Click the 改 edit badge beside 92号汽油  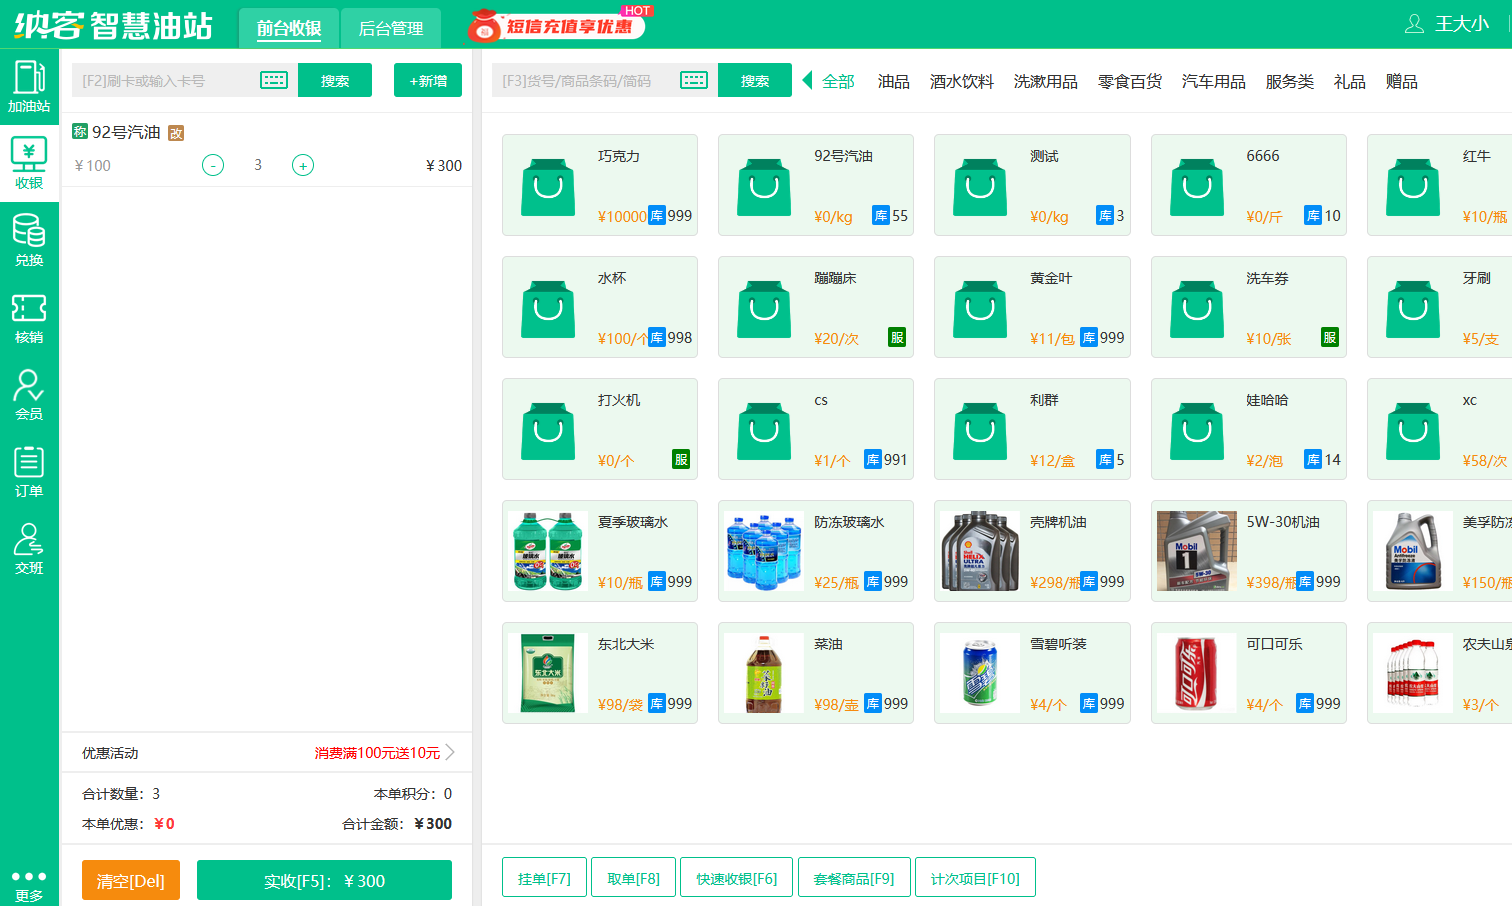click(x=176, y=133)
